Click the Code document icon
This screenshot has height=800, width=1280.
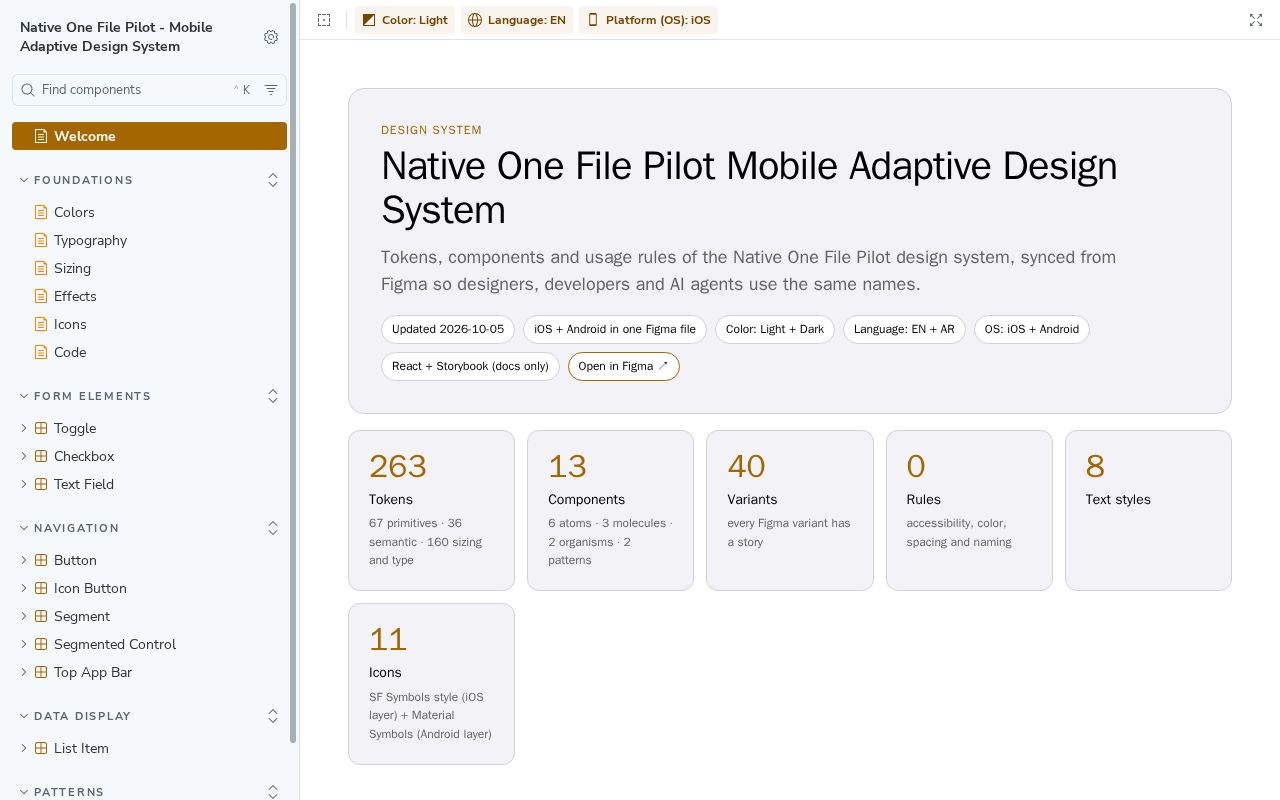[41, 352]
